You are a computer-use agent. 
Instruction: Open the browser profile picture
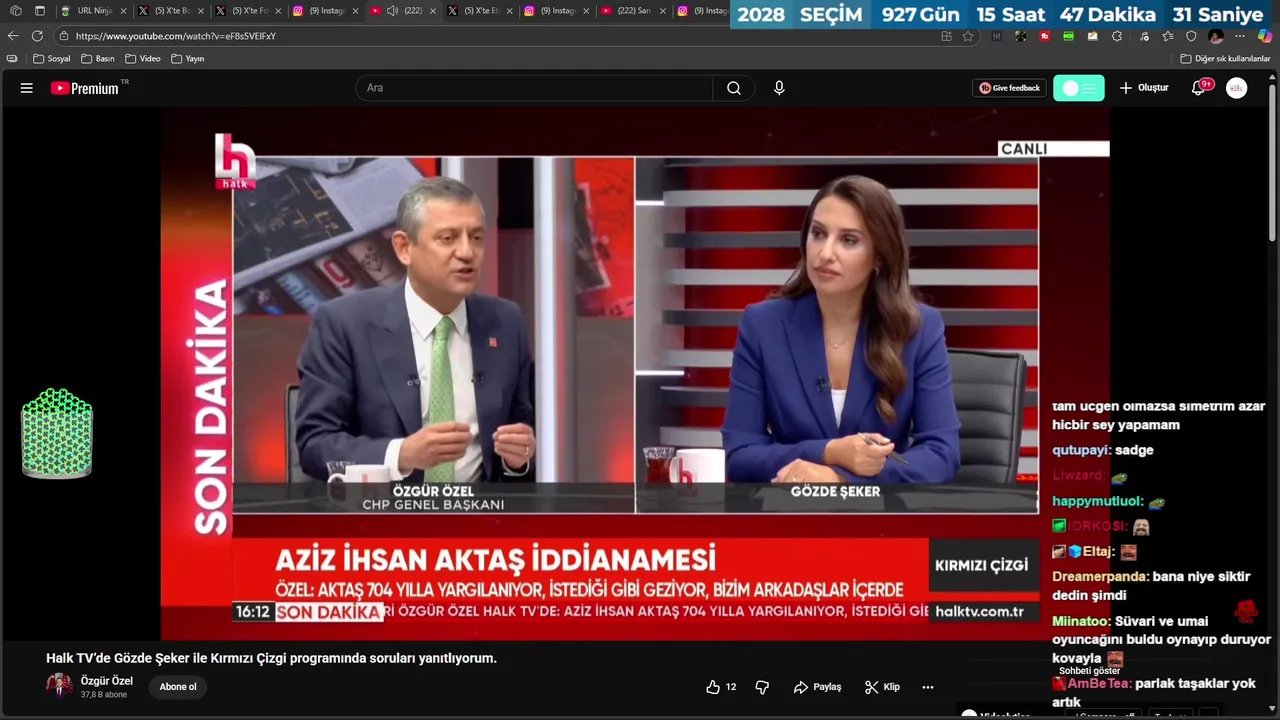coord(1216,36)
